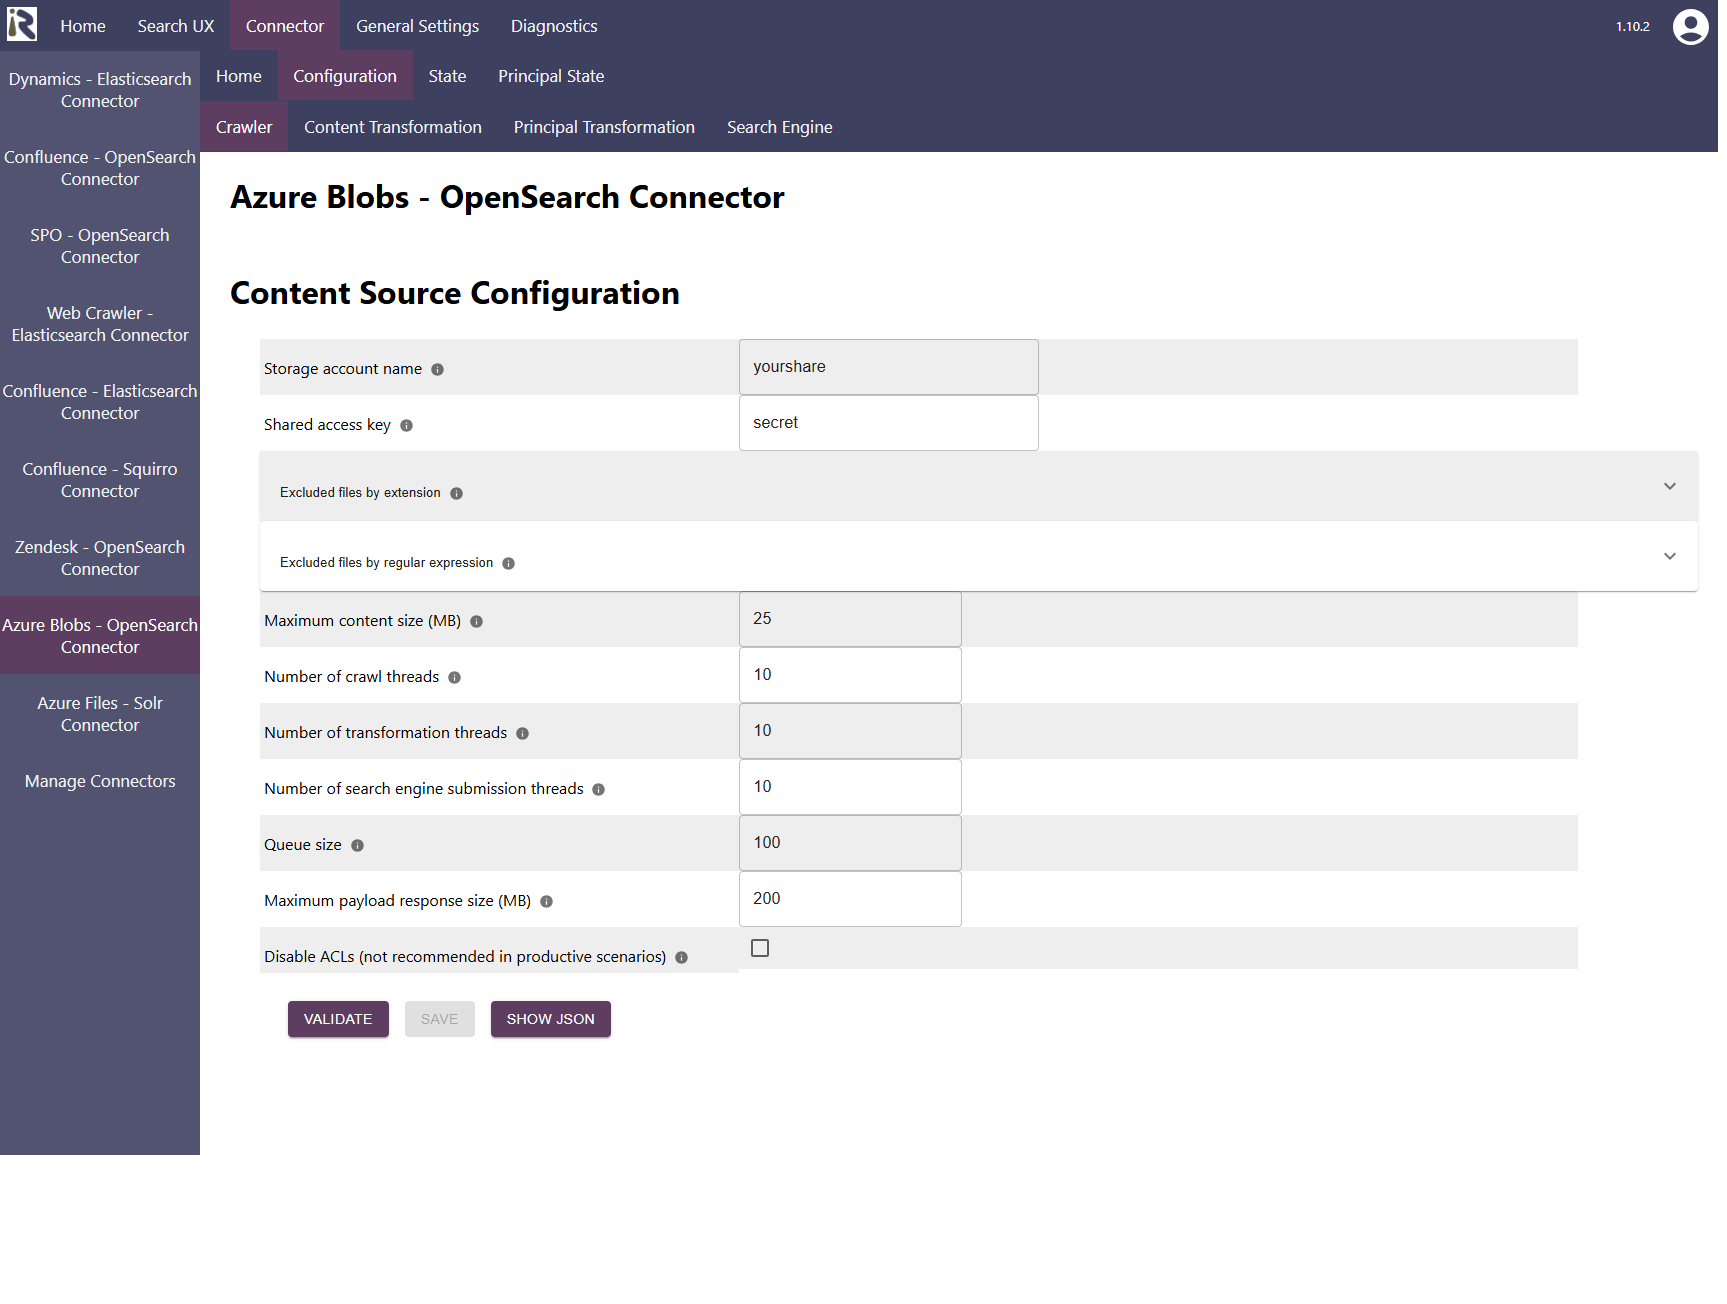The height and width of the screenshot is (1304, 1727).
Task: Switch to Content Transformation tab
Action: (x=392, y=127)
